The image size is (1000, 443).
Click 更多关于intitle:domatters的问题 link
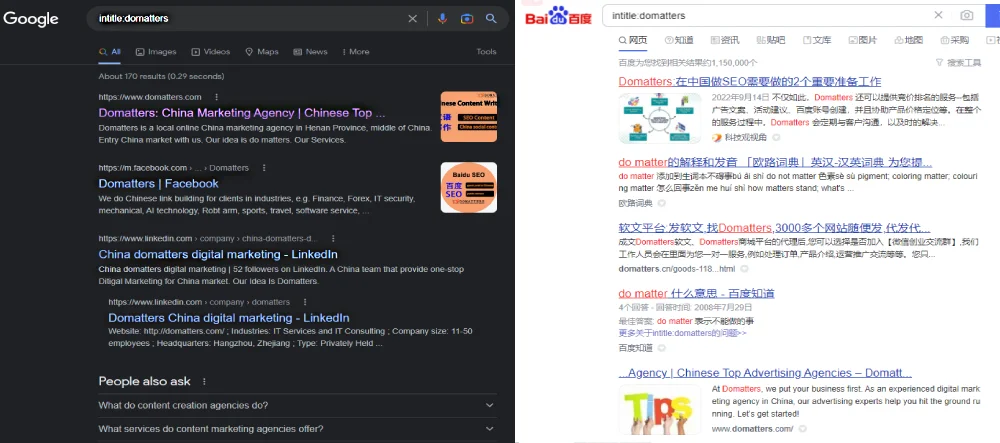click(682, 333)
